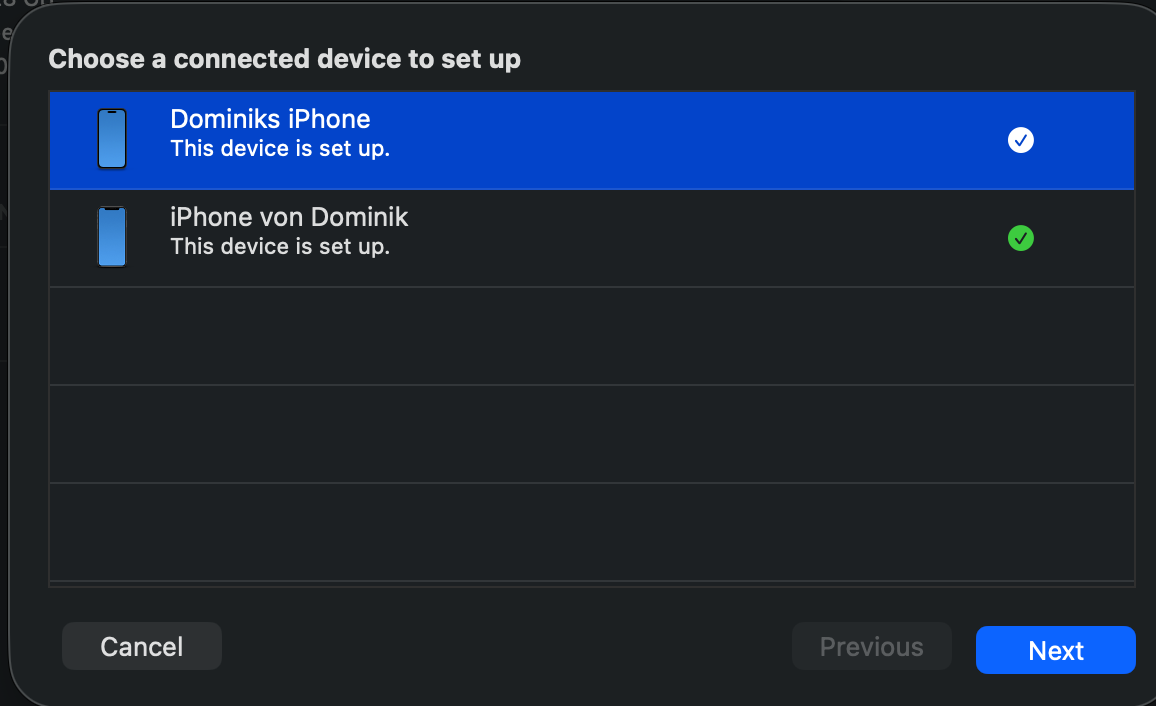Image resolution: width=1156 pixels, height=706 pixels.
Task: Click the third empty row in the device list
Action: [x=592, y=531]
